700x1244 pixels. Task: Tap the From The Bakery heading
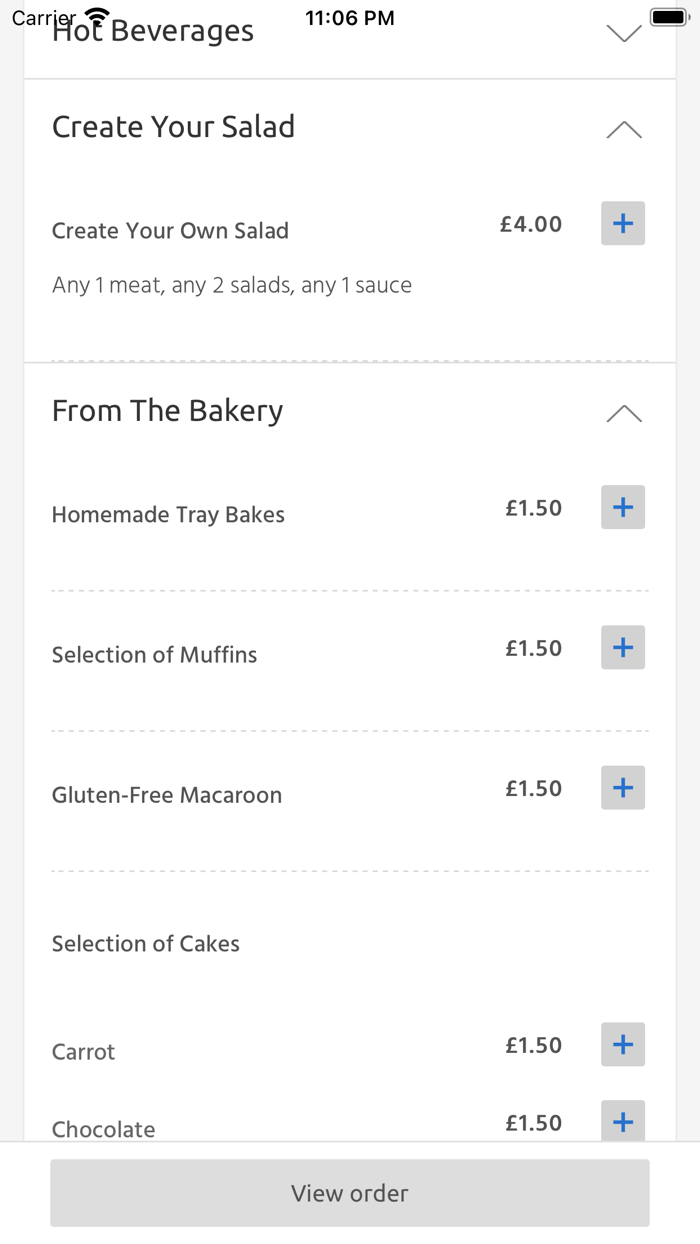coord(167,411)
